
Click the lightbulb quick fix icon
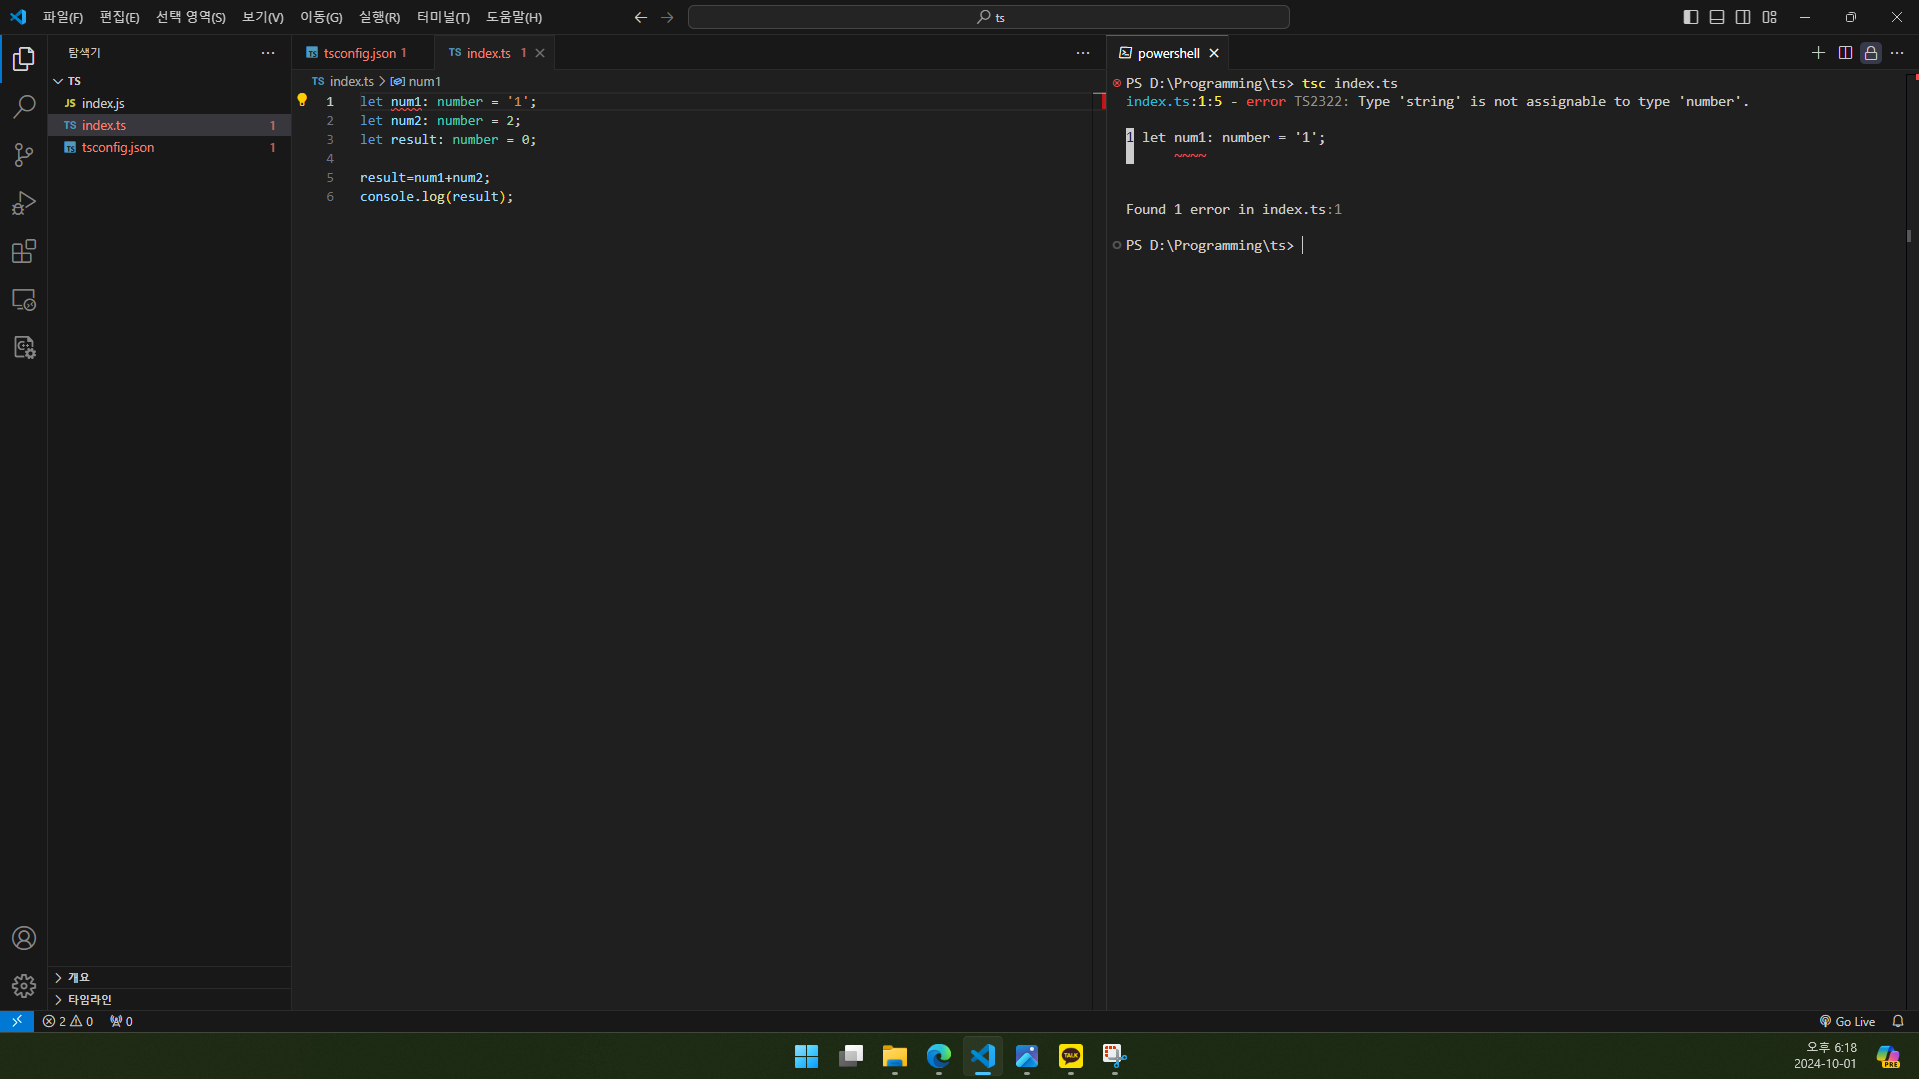point(302,100)
